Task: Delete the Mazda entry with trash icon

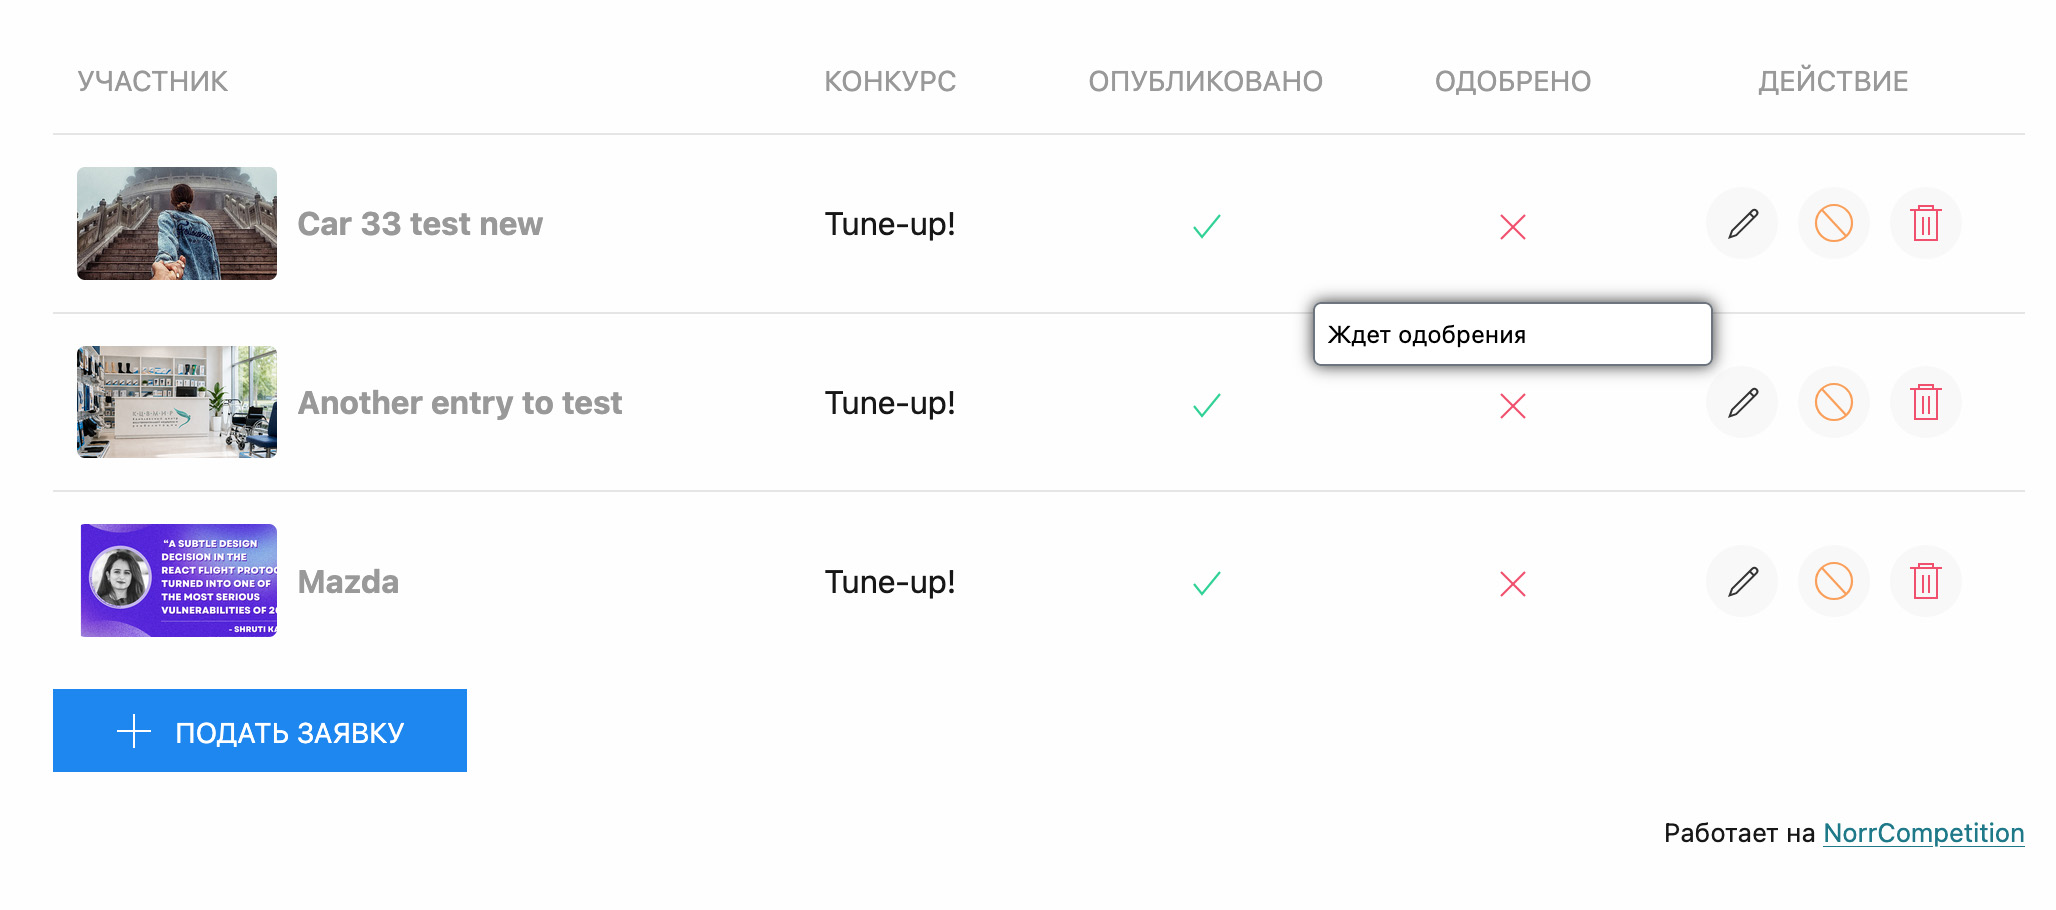Action: (x=1926, y=581)
